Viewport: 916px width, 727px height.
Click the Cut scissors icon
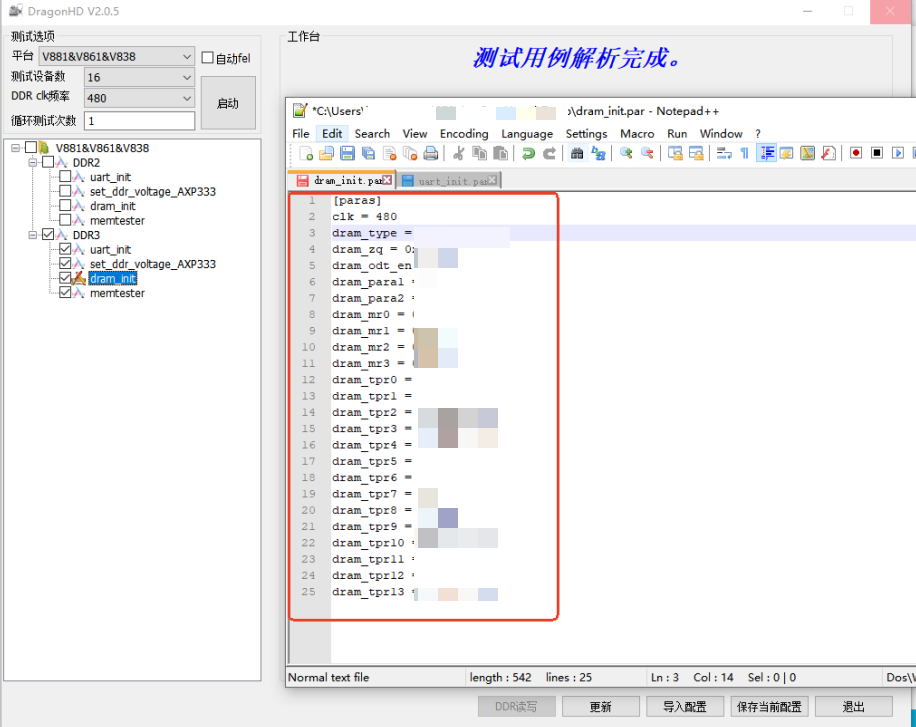point(459,153)
